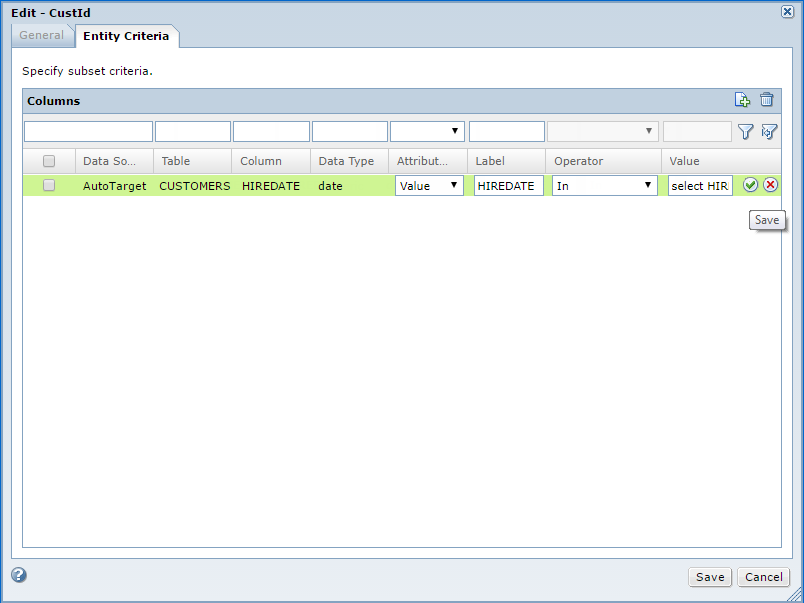Screen dimensions: 804x603
Task: Close the Edit - CustId dialog
Action: (787, 12)
